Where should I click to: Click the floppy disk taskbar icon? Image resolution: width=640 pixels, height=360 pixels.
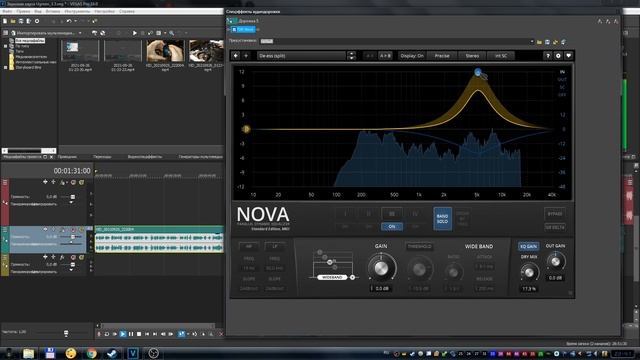pos(50,353)
